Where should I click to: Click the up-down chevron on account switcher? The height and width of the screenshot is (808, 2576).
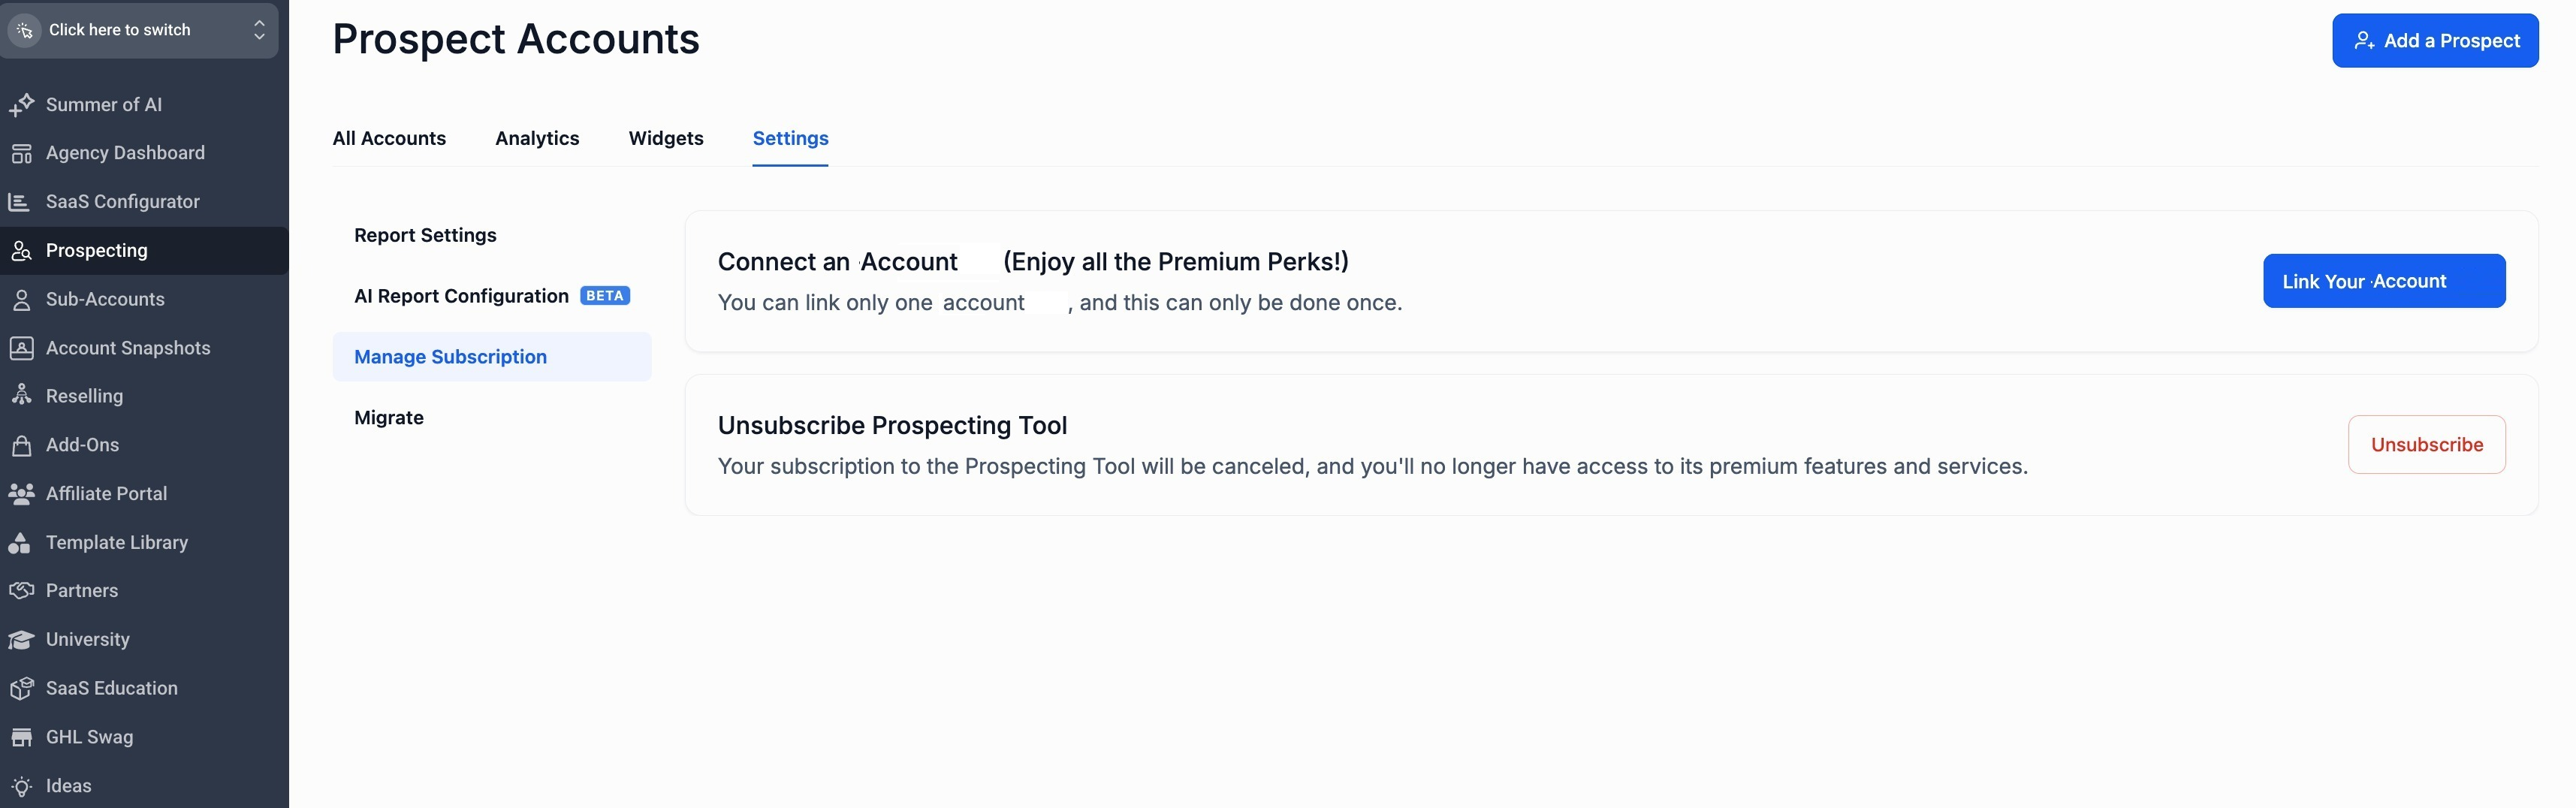pos(259,30)
